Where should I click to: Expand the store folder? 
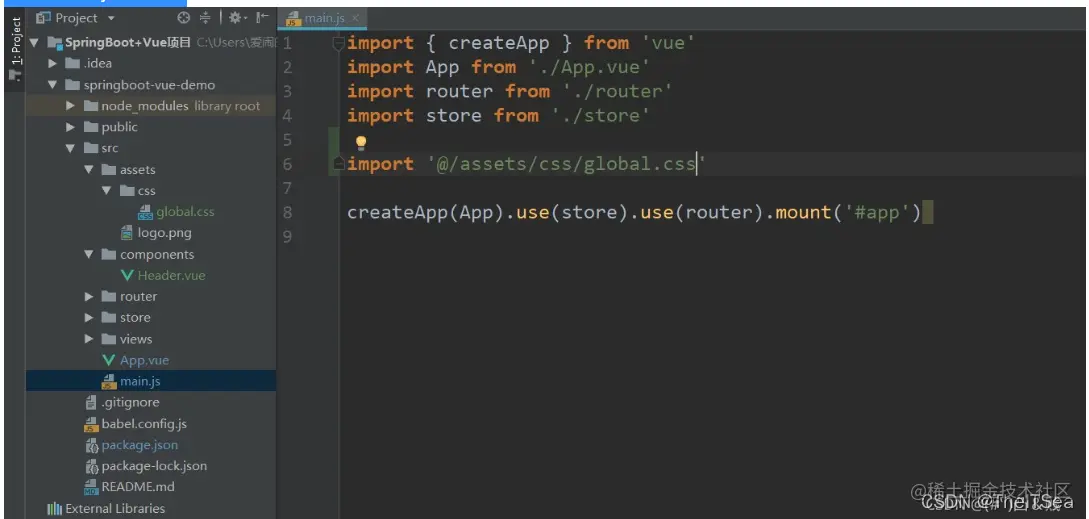point(89,318)
